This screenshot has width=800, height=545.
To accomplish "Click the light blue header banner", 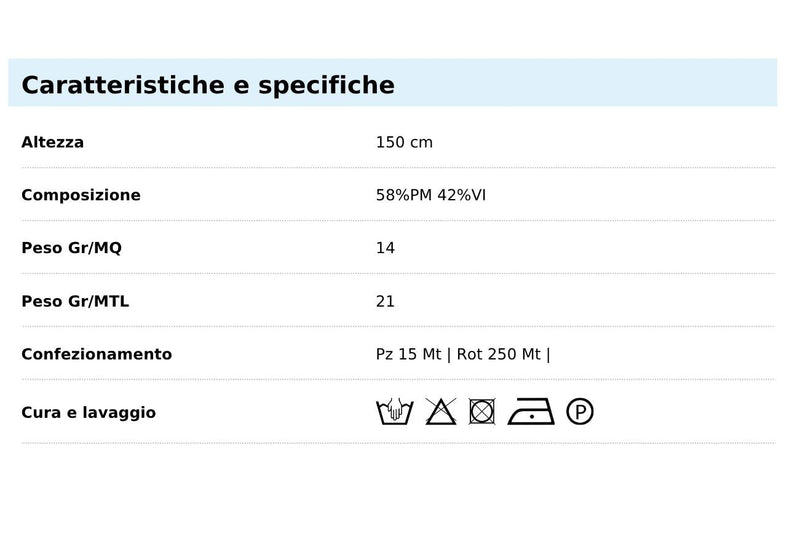I will pos(393,83).
